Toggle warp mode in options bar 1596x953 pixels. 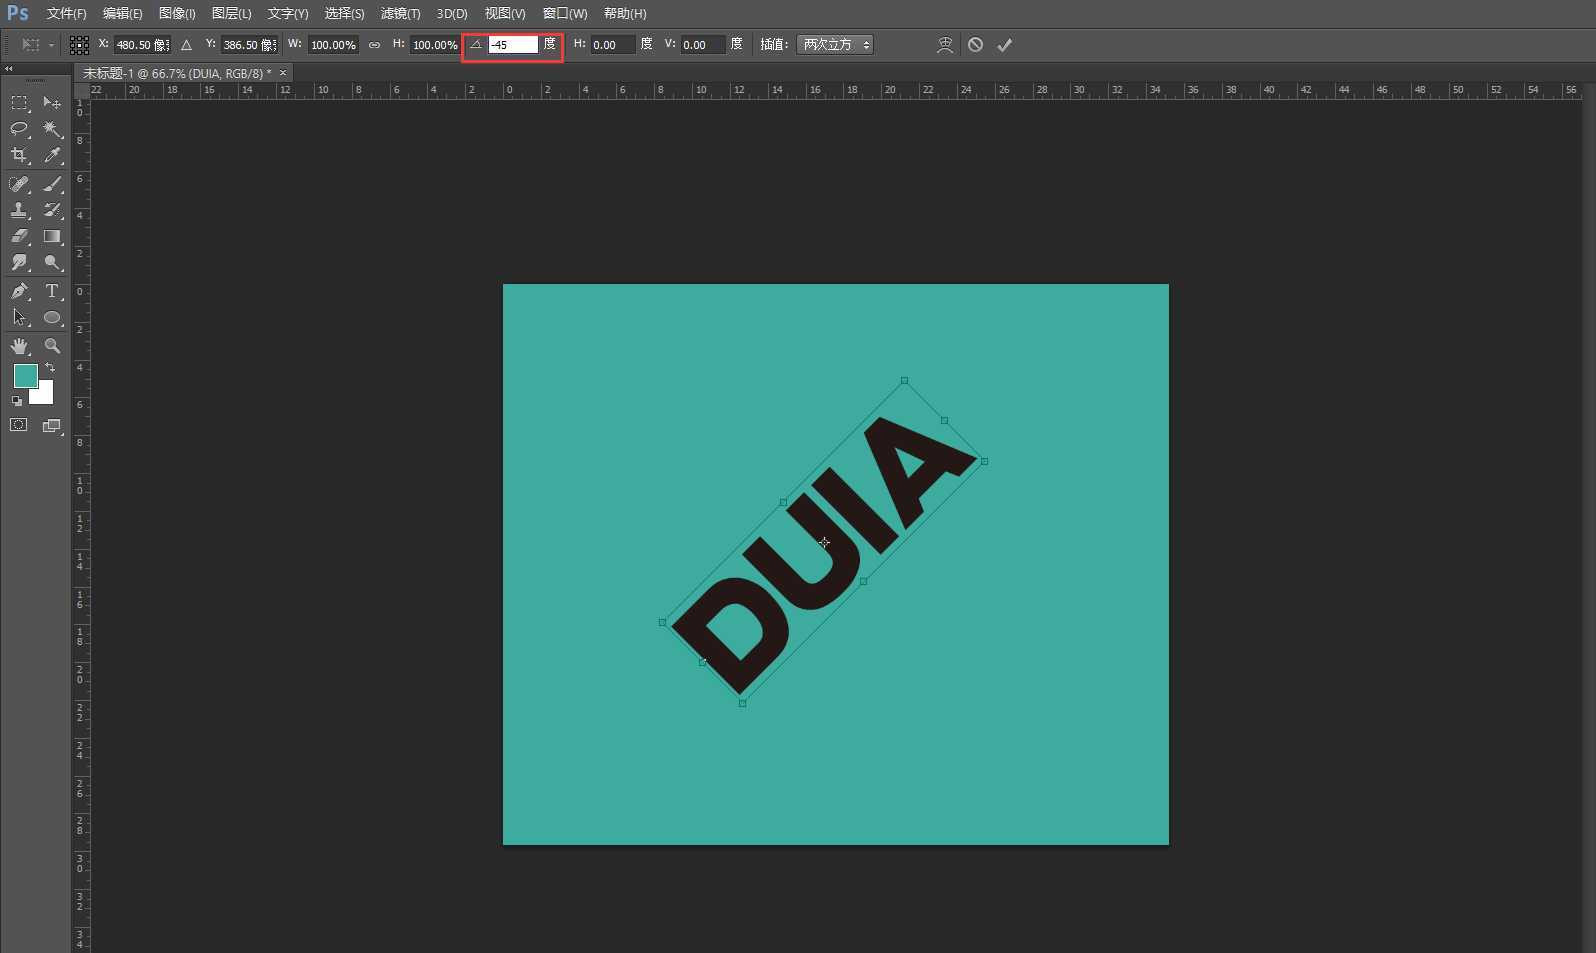pyautogui.click(x=944, y=45)
